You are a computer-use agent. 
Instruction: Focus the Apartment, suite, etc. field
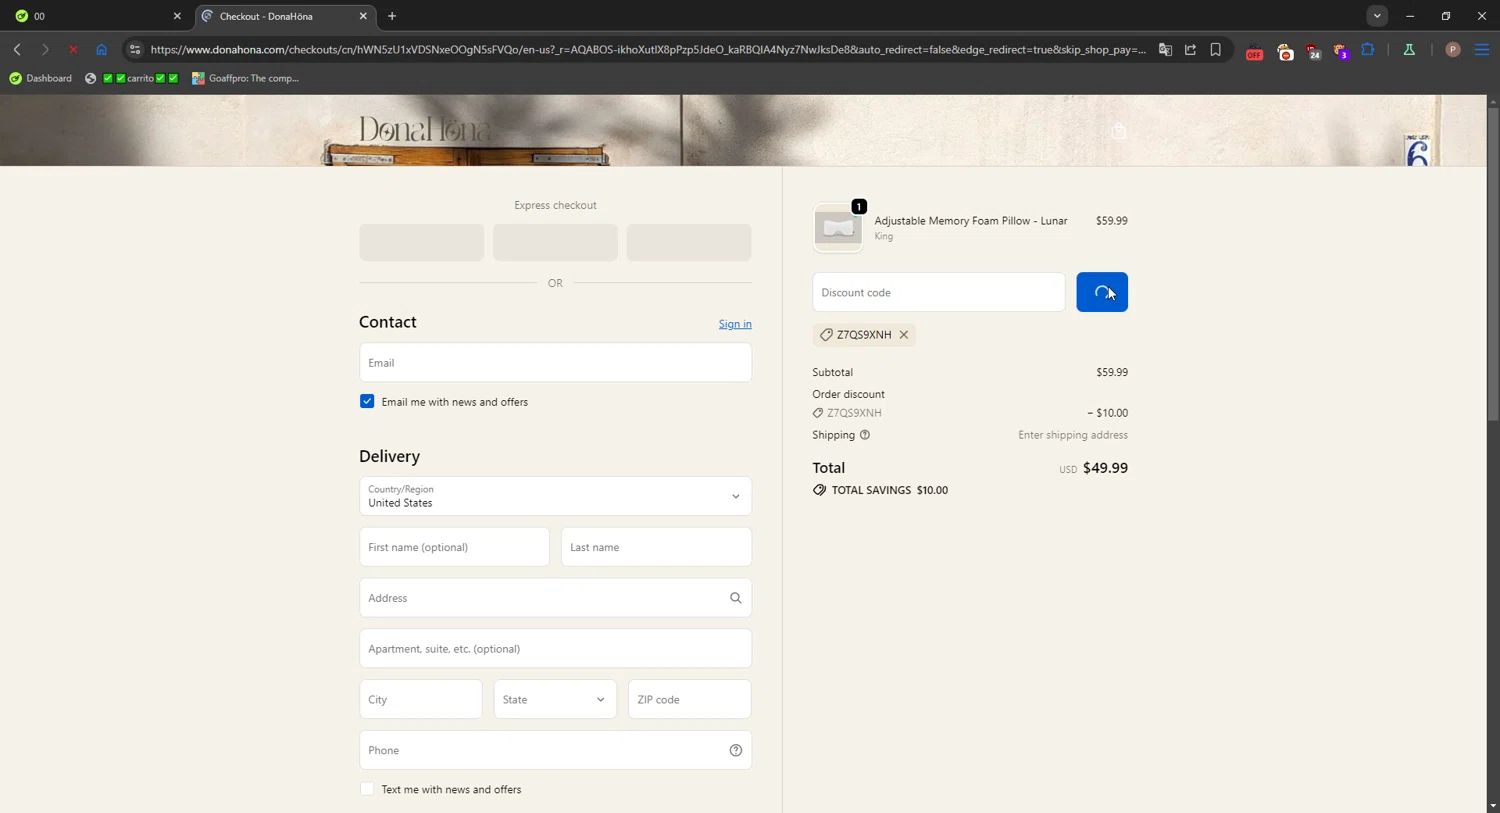[x=555, y=649]
